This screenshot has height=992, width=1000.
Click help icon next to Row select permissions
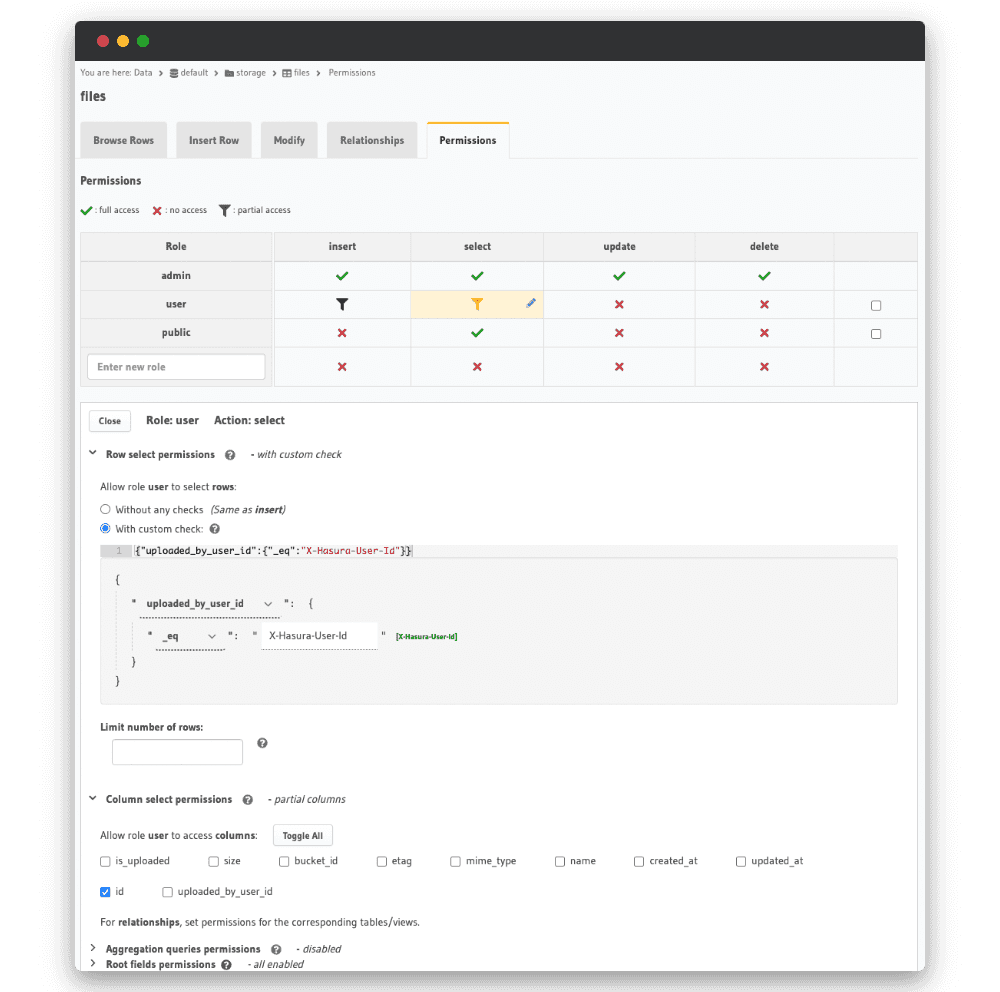point(230,455)
